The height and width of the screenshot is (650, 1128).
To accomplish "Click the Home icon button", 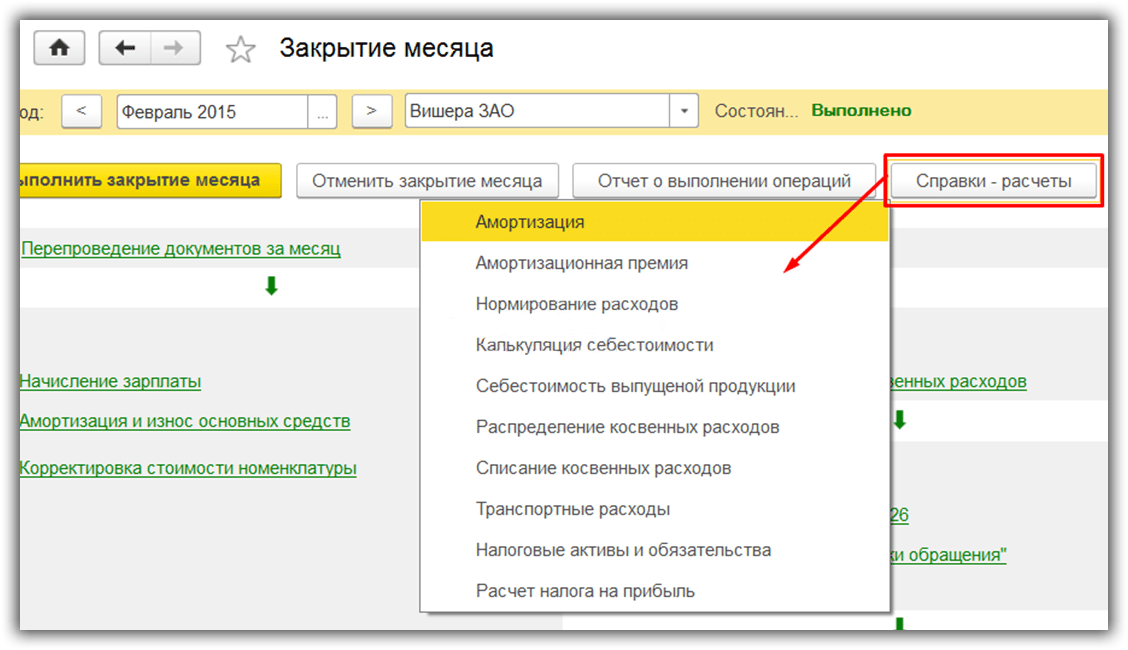I will 60,48.
